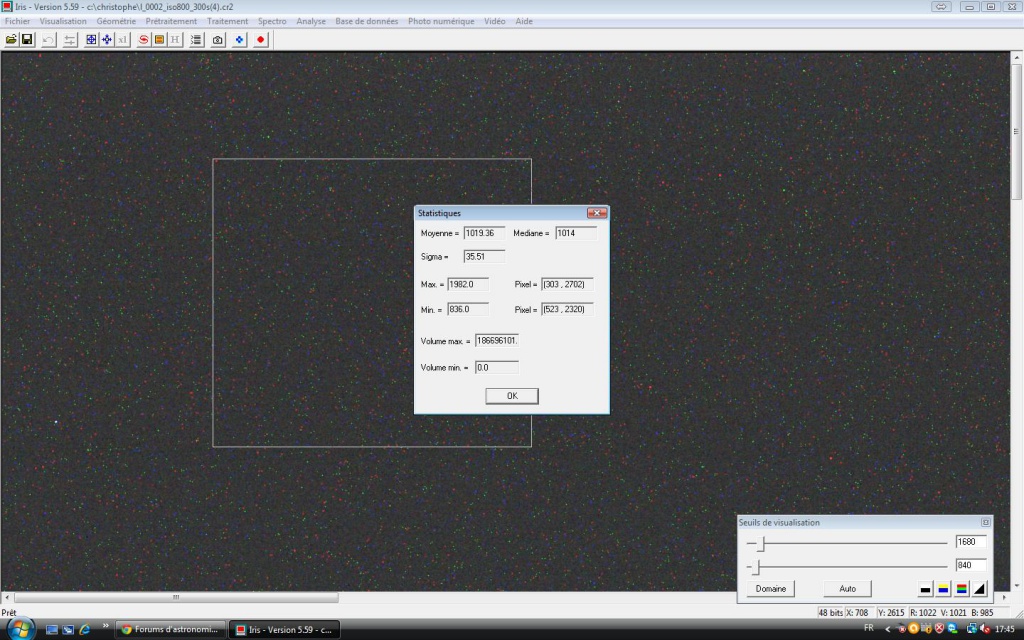Viewport: 1024px width, 640px height.
Task: Click the Forums d'astronomi... taskbar button
Action: click(x=171, y=630)
